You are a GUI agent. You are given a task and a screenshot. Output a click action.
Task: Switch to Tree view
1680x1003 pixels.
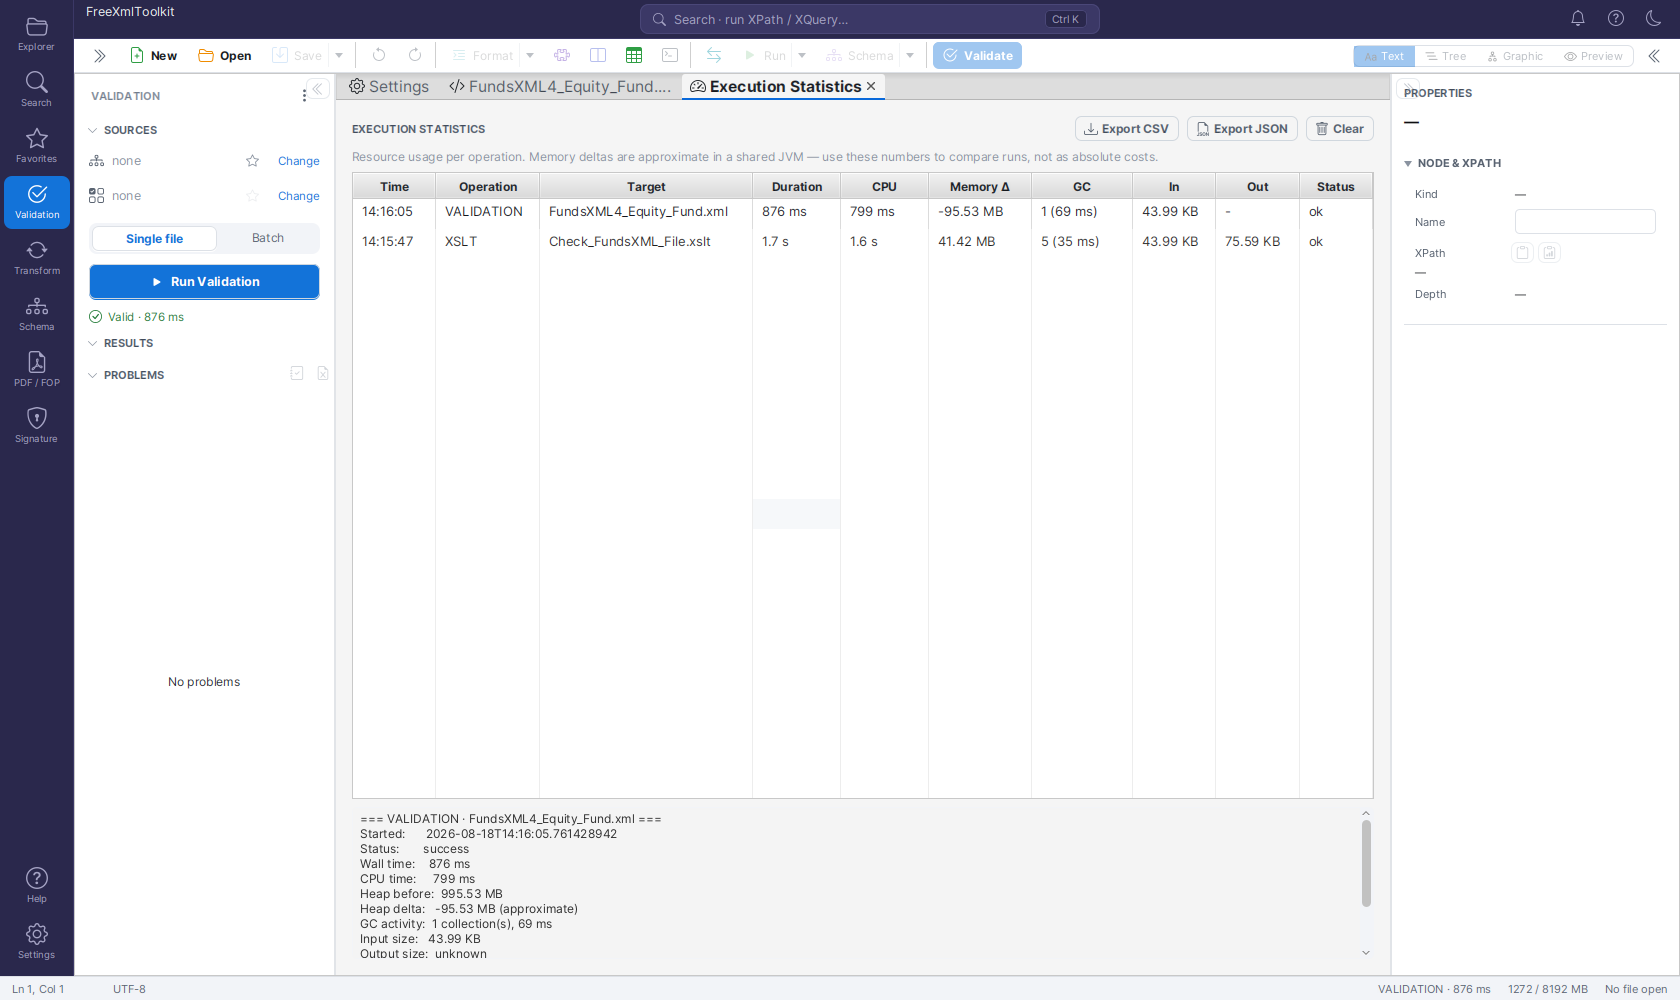(1446, 56)
